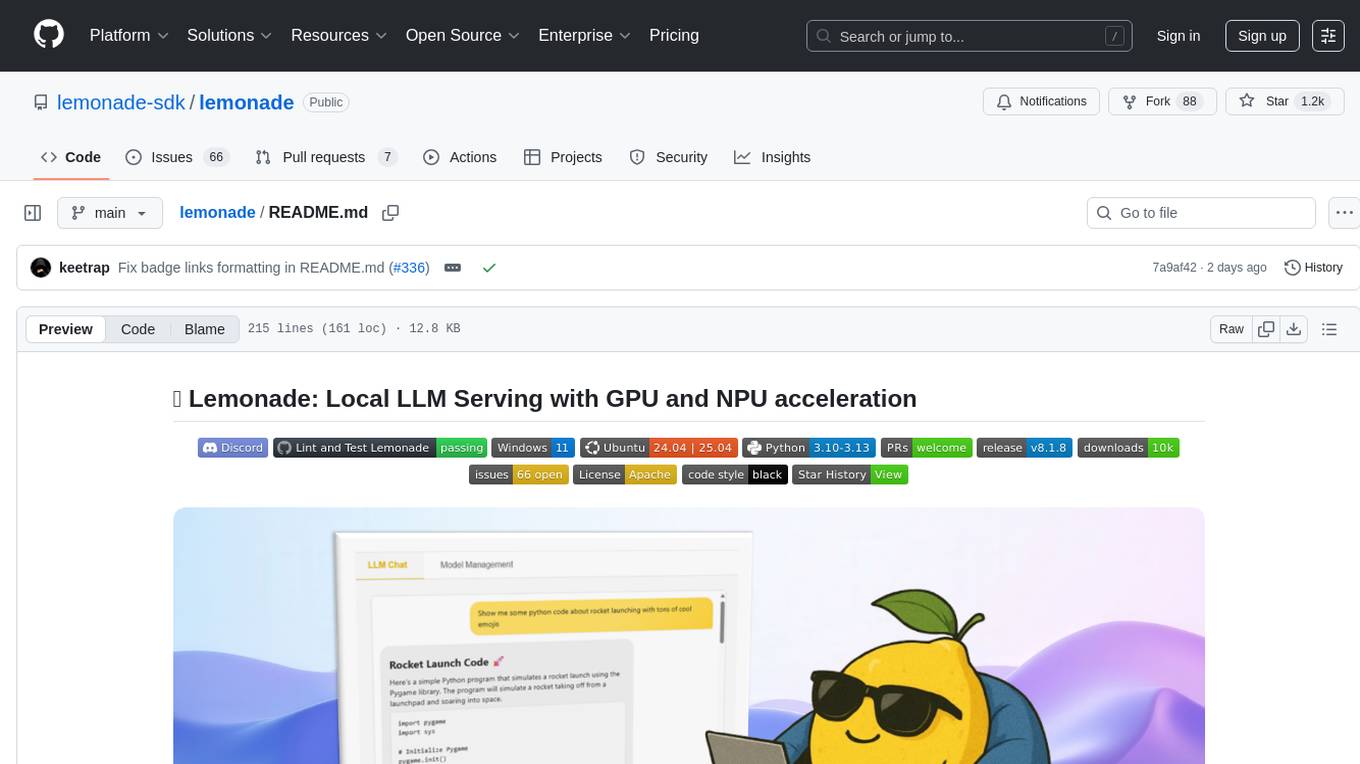1360x764 pixels.
Task: Fork the lemonade repository
Action: [x=1162, y=102]
